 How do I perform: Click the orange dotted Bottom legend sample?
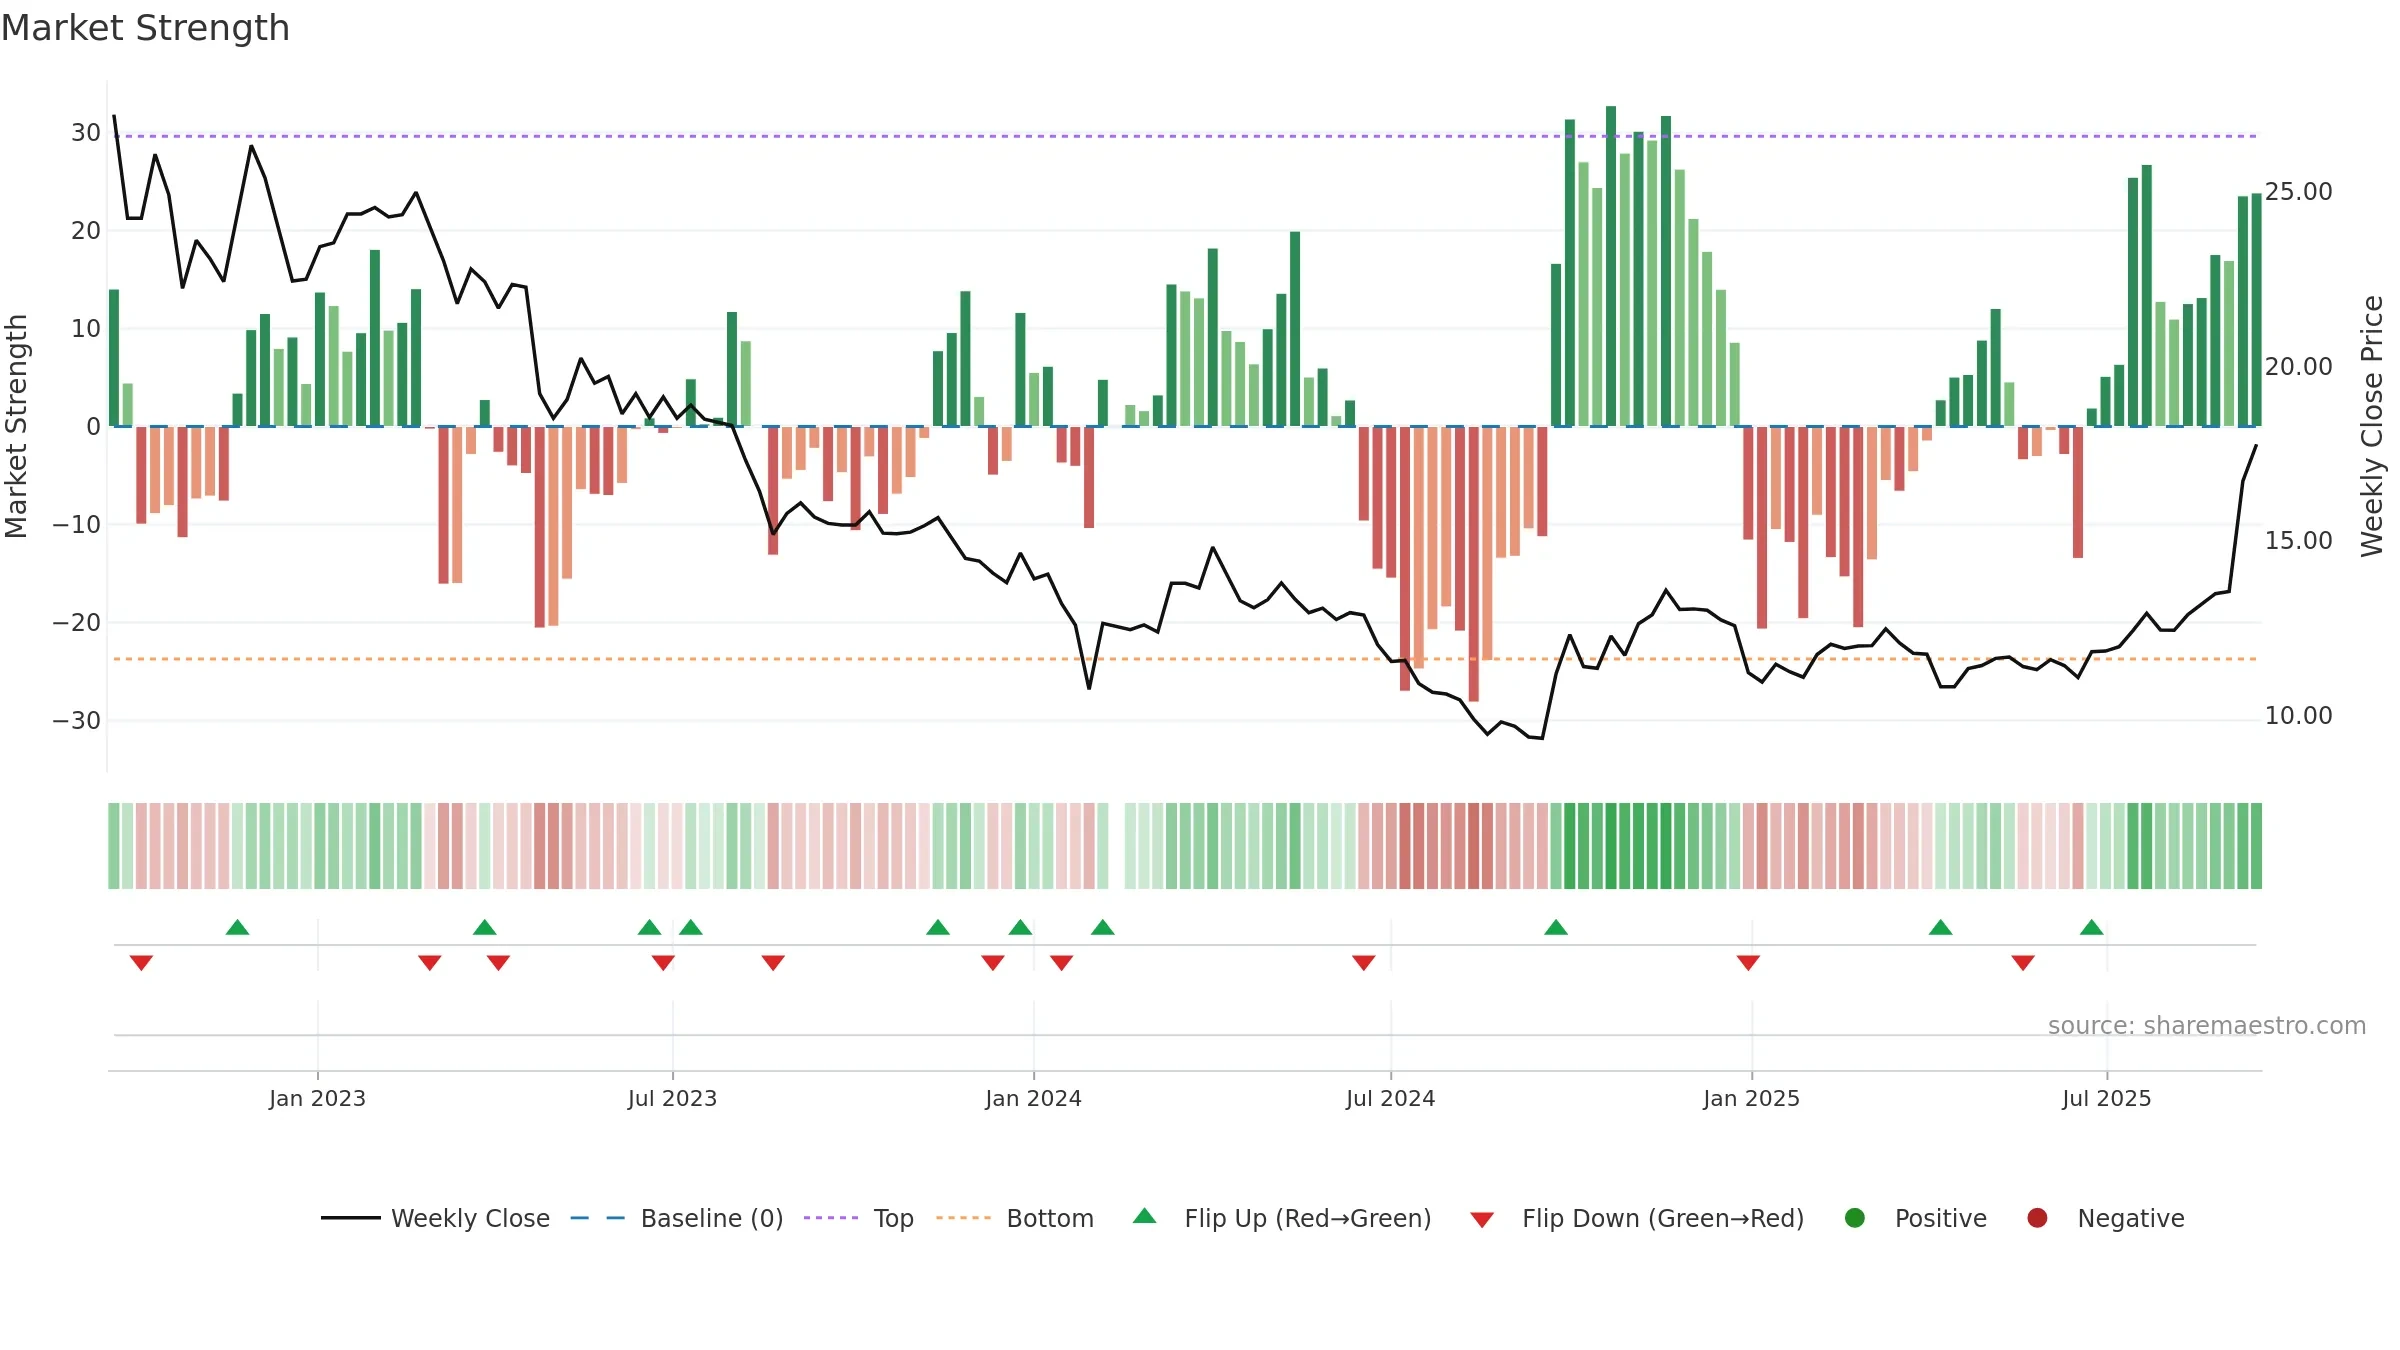pos(964,1218)
